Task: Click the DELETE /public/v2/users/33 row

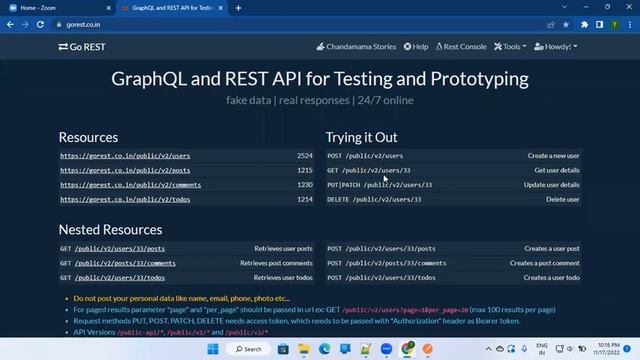Action: pos(453,199)
